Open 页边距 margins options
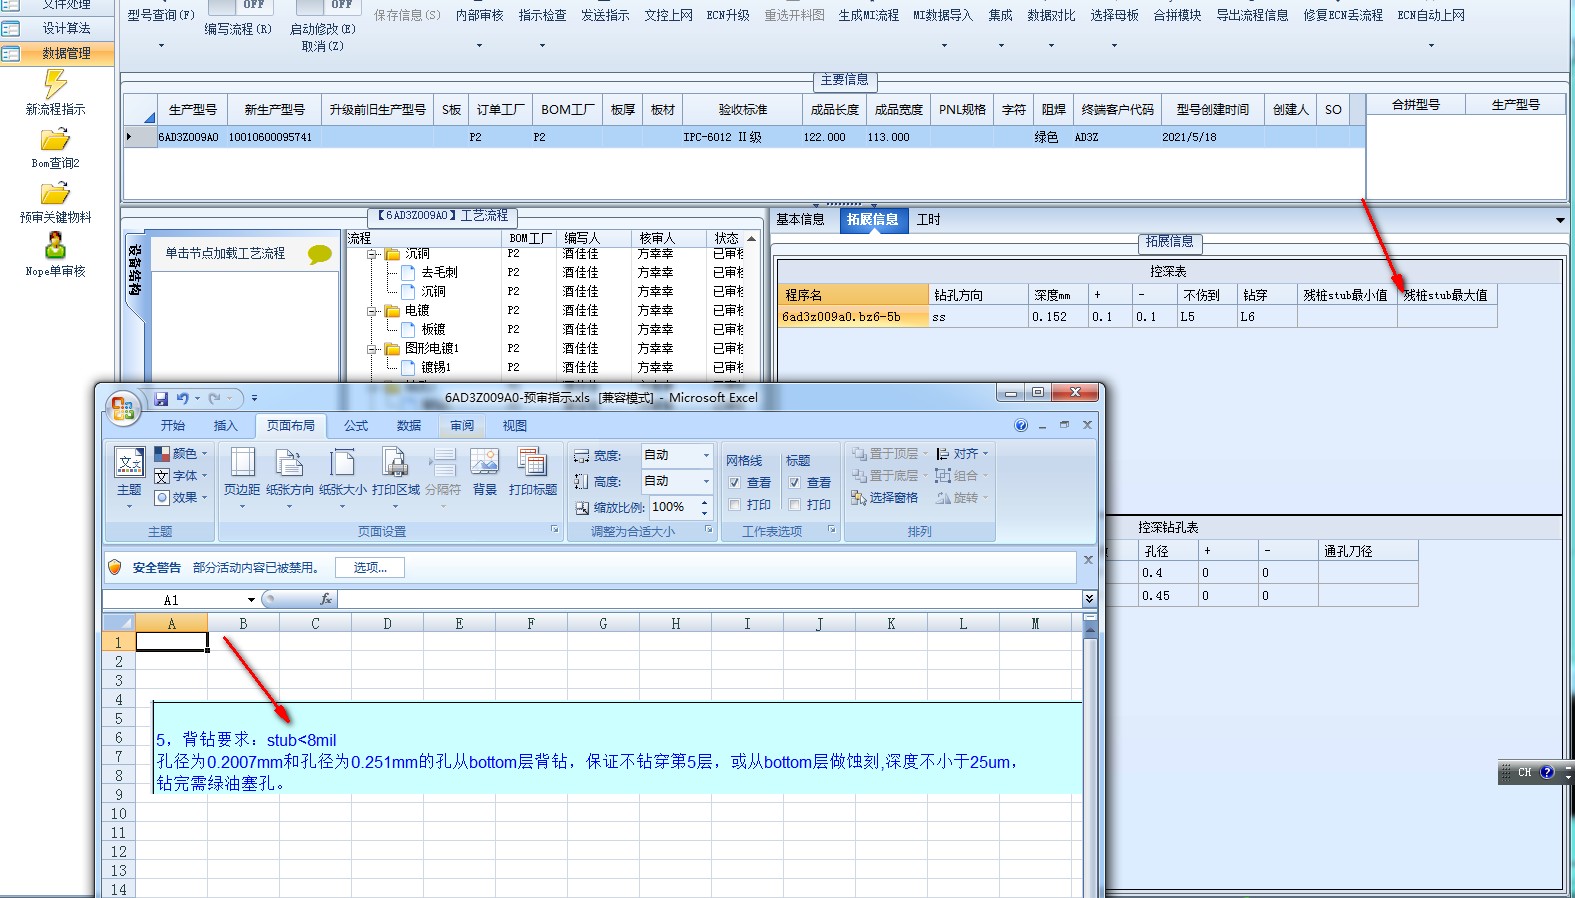Image resolution: width=1575 pixels, height=898 pixels. point(242,478)
